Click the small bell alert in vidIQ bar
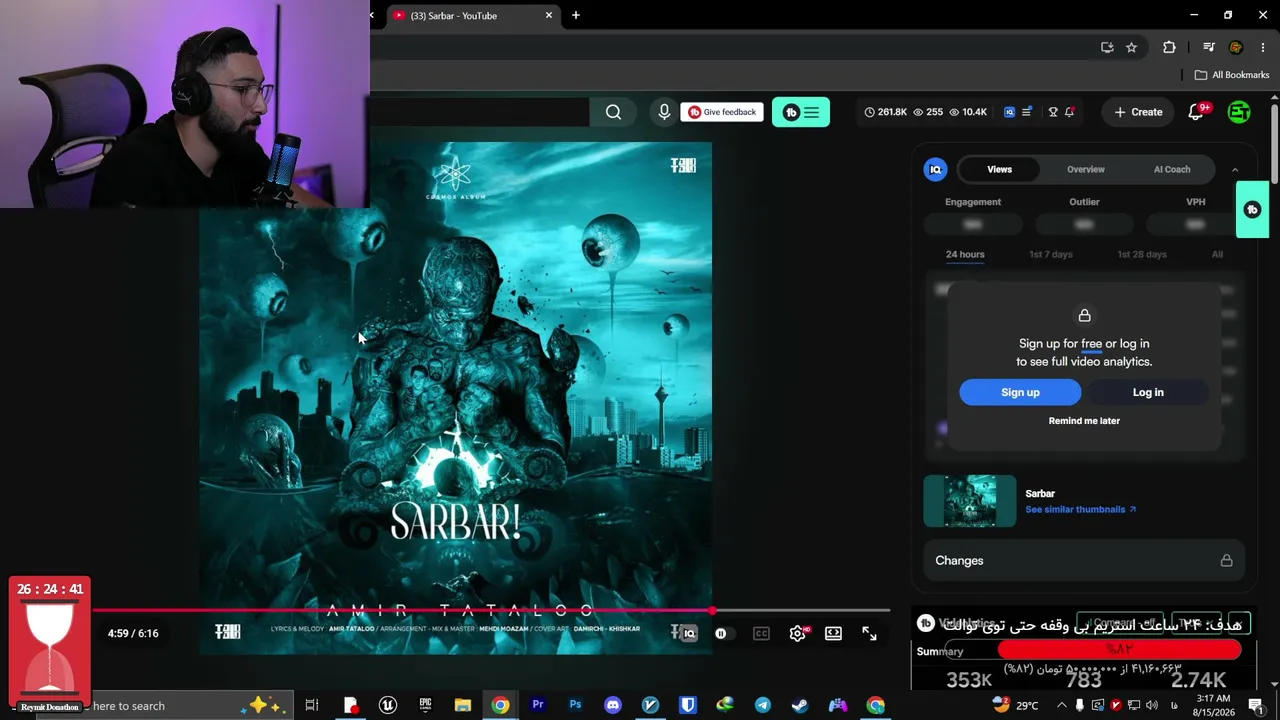The width and height of the screenshot is (1280, 720). pyautogui.click(x=1069, y=112)
